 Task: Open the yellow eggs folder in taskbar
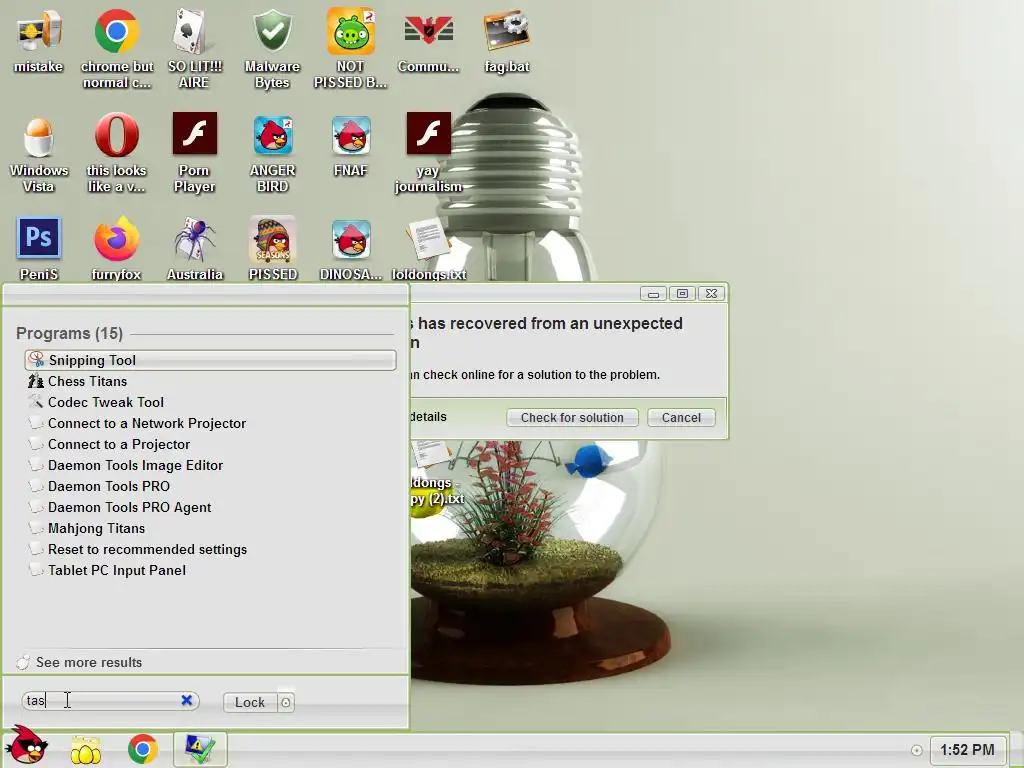[x=86, y=750]
